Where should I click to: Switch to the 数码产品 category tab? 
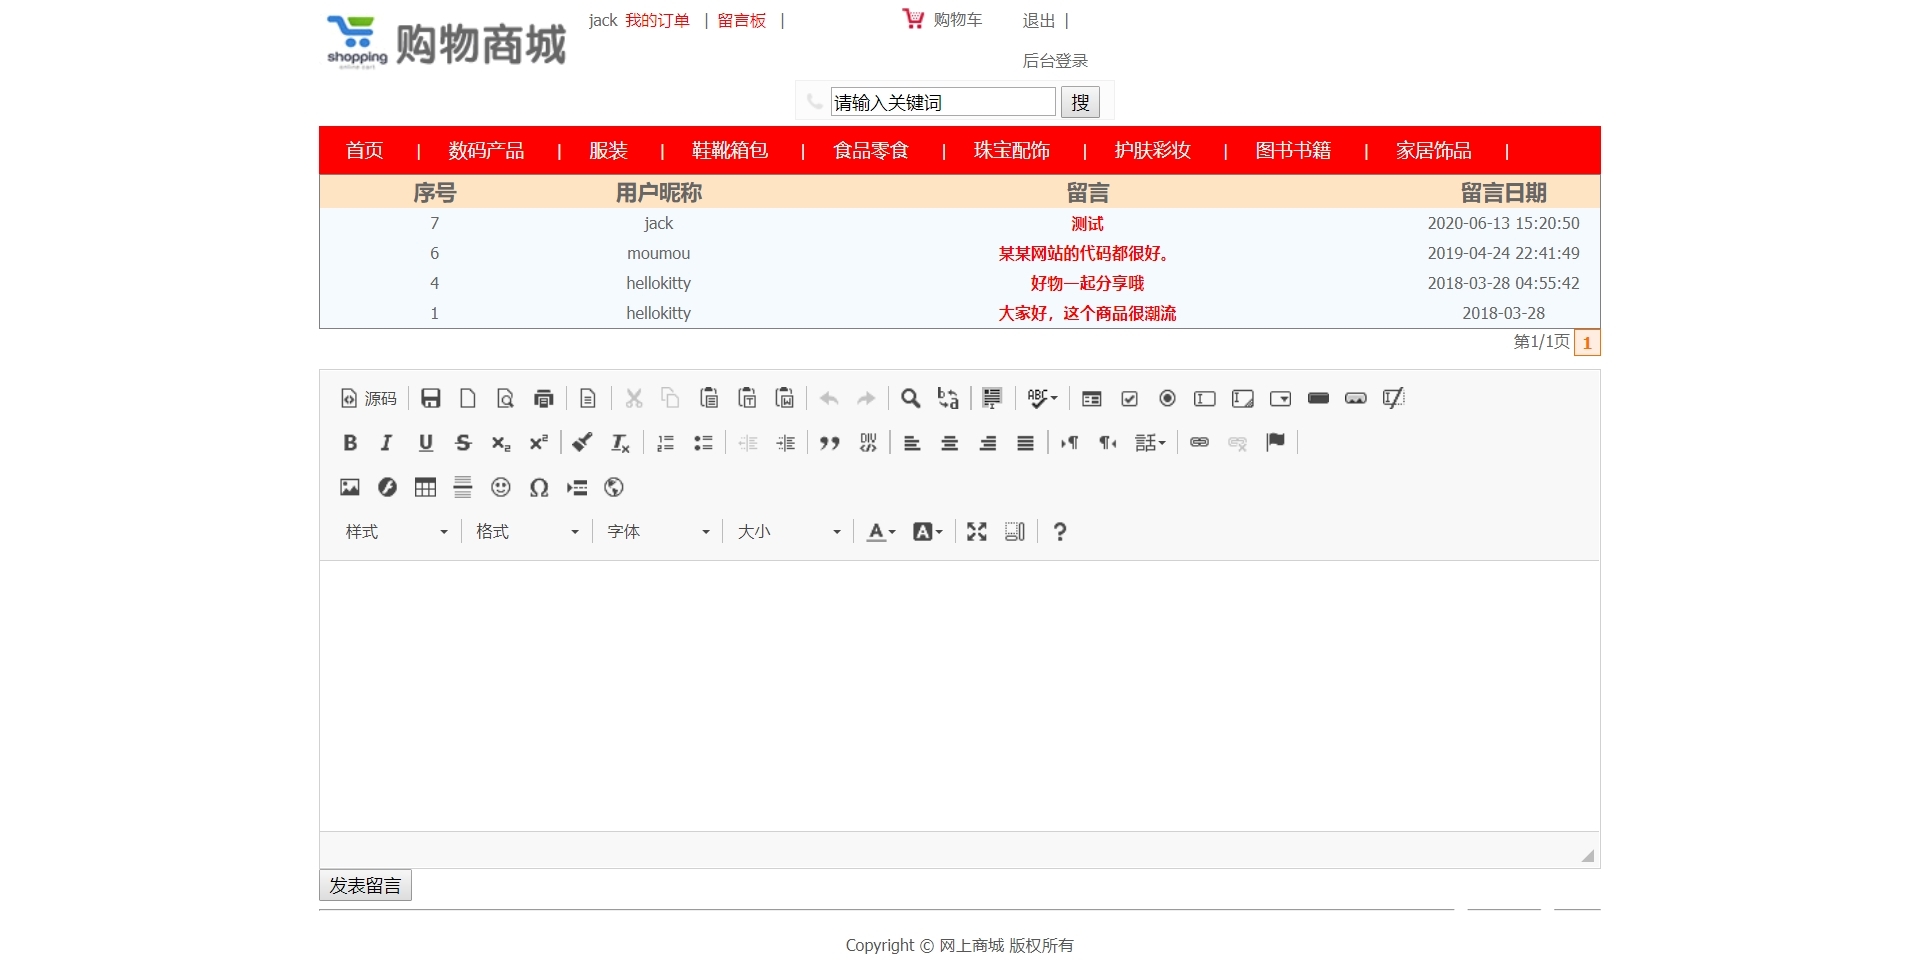[486, 150]
